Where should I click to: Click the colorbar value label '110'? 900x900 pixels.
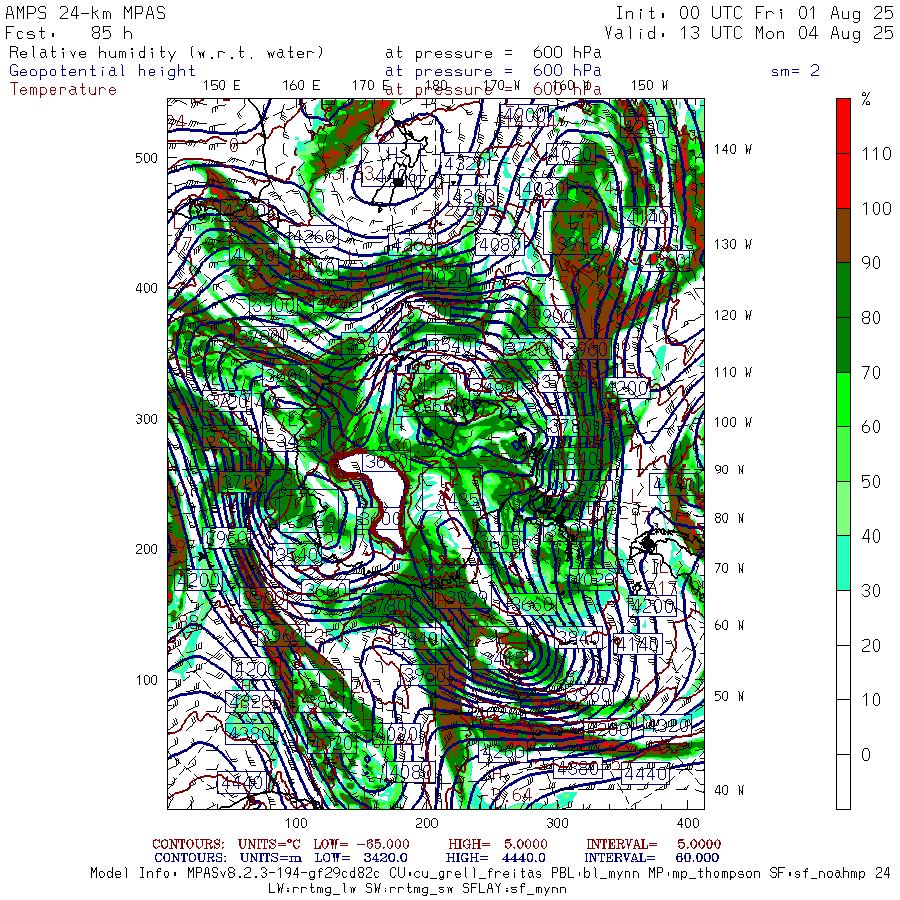click(x=876, y=154)
